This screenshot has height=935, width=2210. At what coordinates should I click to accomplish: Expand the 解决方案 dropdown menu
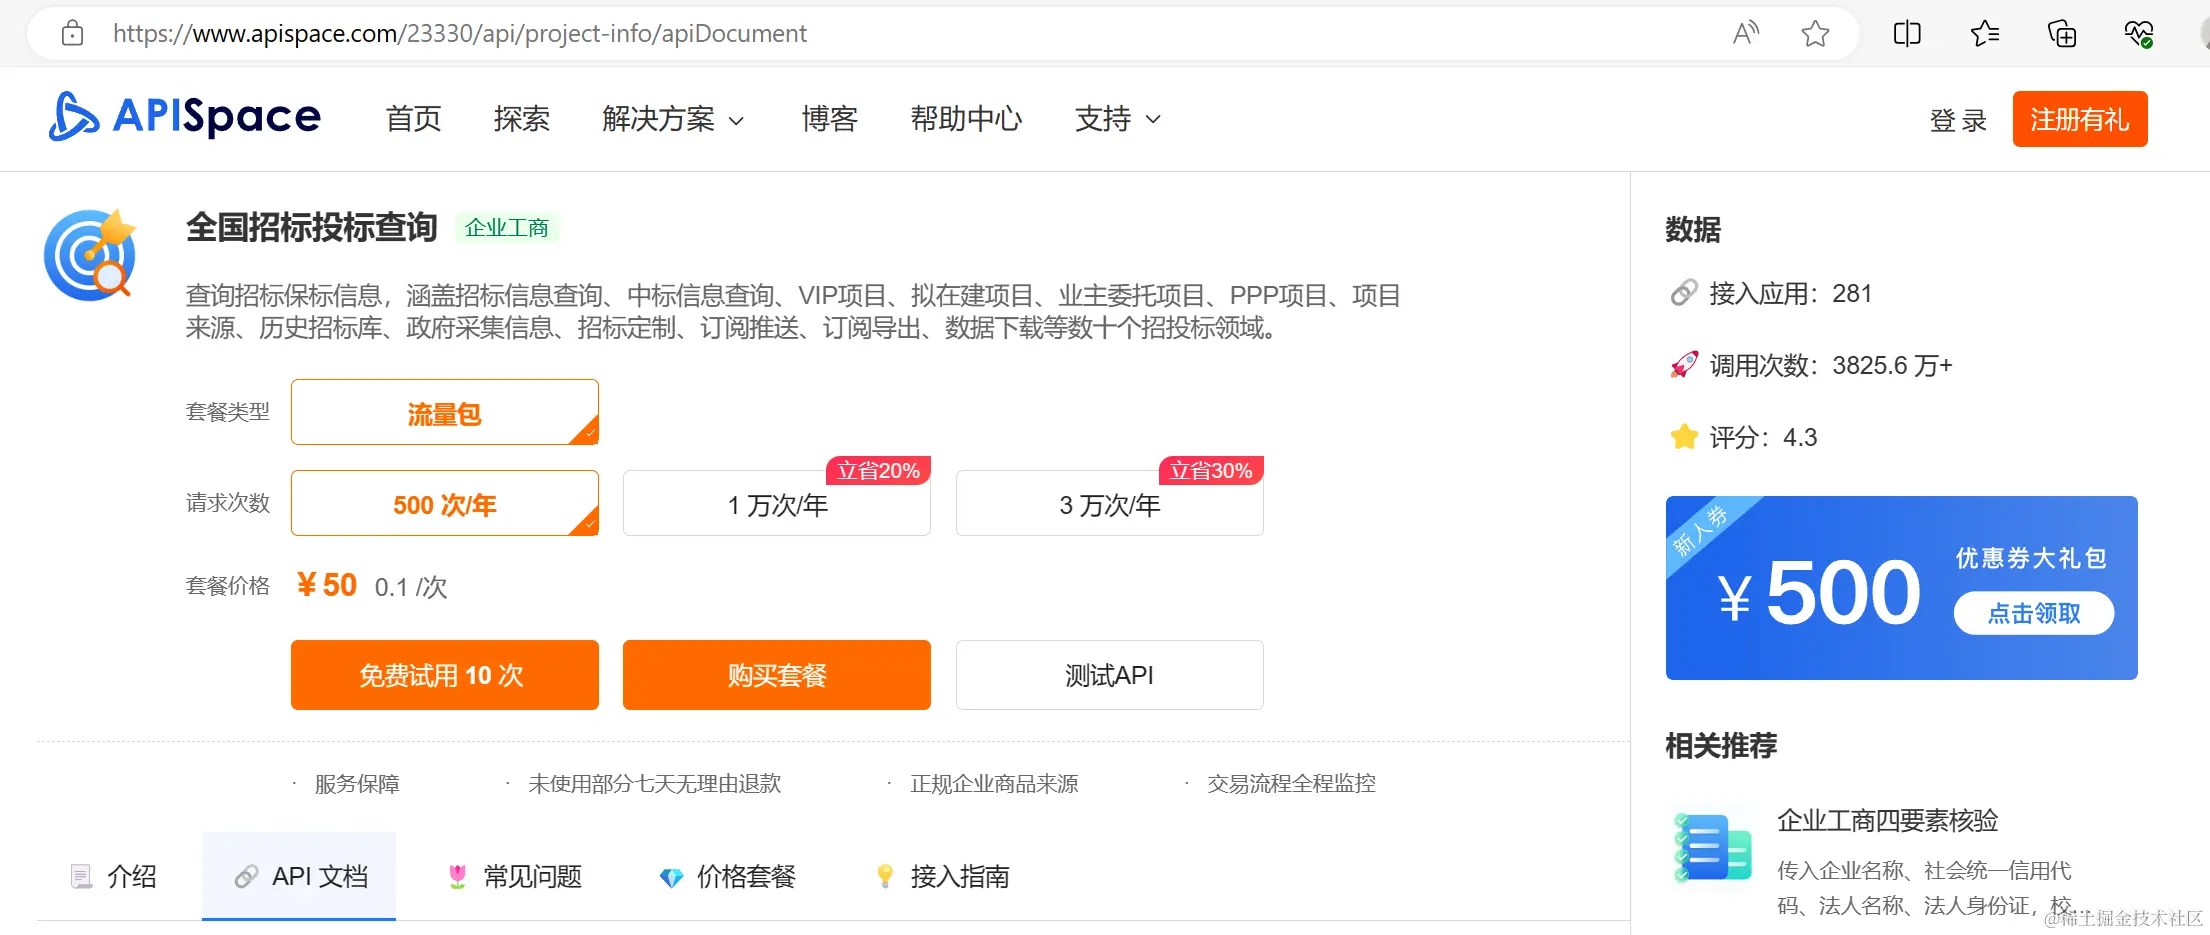[x=673, y=119]
